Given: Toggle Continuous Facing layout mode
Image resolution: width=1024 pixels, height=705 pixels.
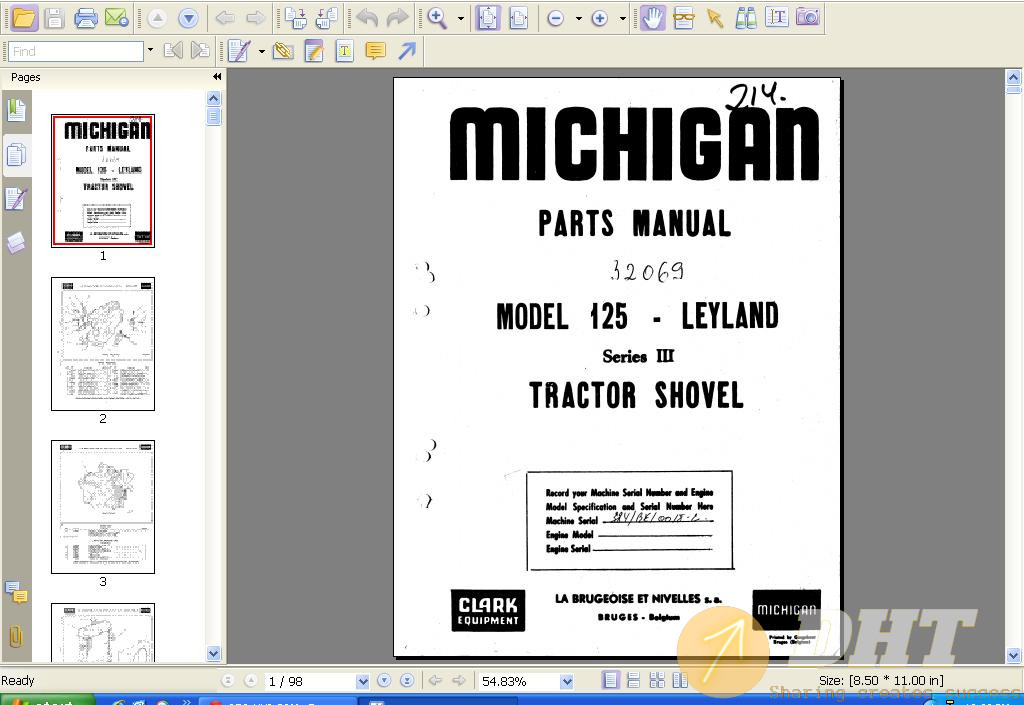Looking at the screenshot, I should pyautogui.click(x=680, y=681).
